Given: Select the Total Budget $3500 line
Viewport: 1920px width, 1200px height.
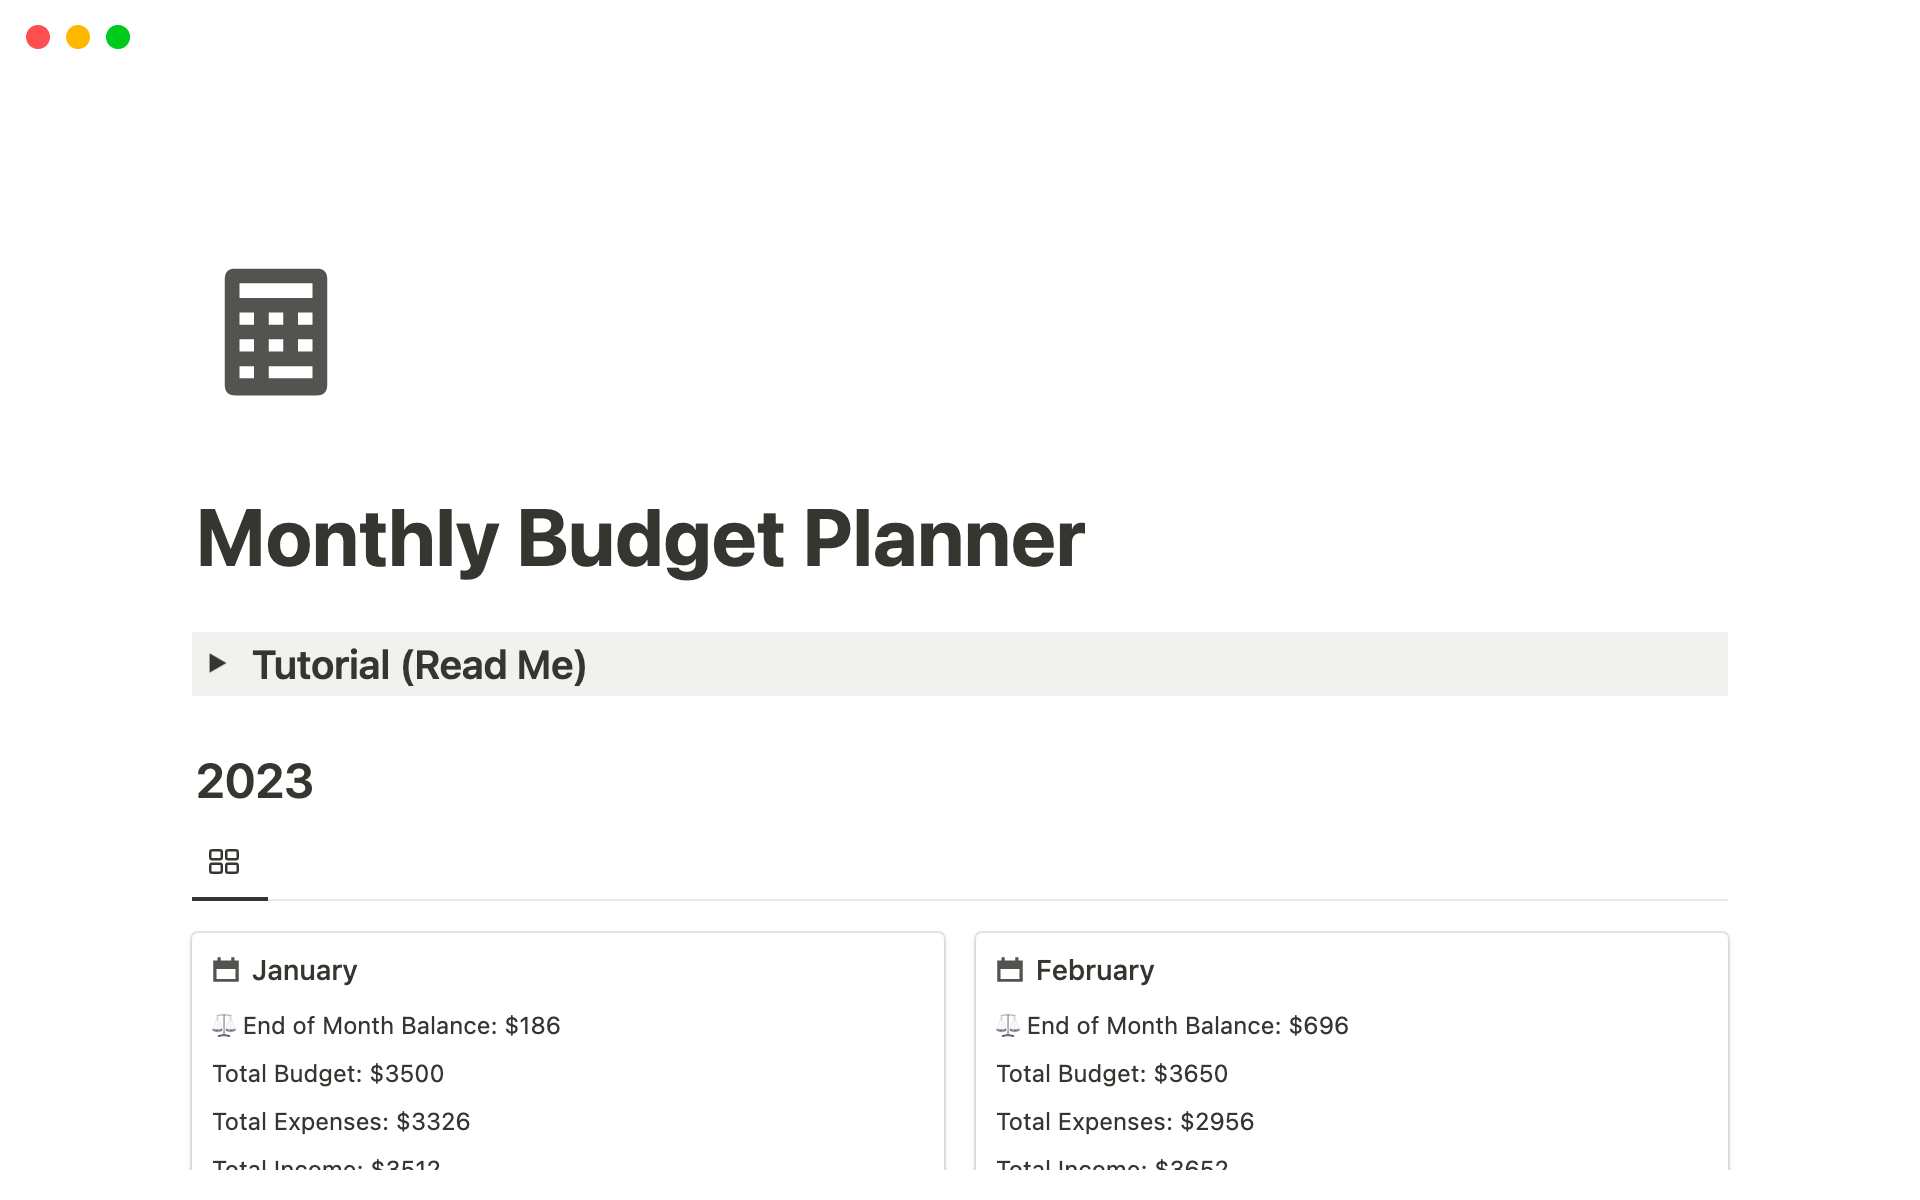Looking at the screenshot, I should [x=328, y=1074].
